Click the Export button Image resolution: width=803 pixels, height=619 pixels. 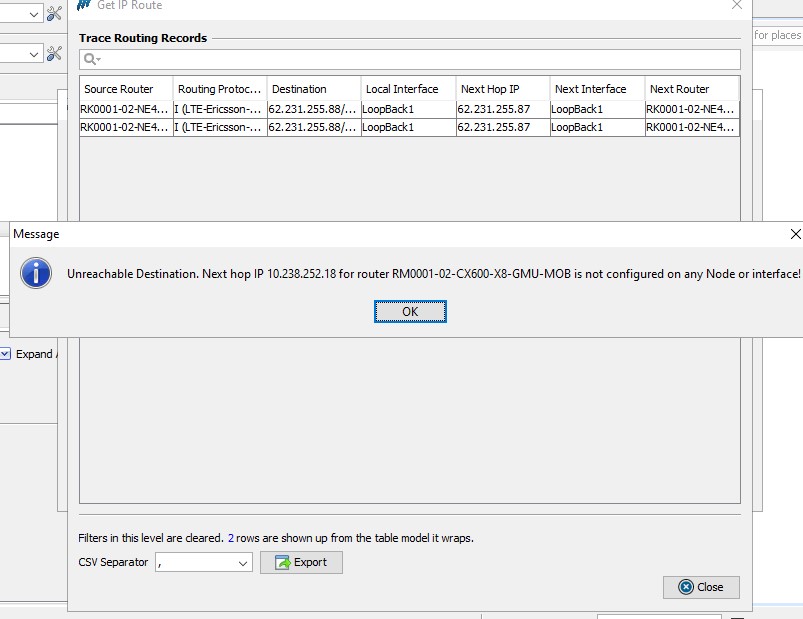coord(301,562)
